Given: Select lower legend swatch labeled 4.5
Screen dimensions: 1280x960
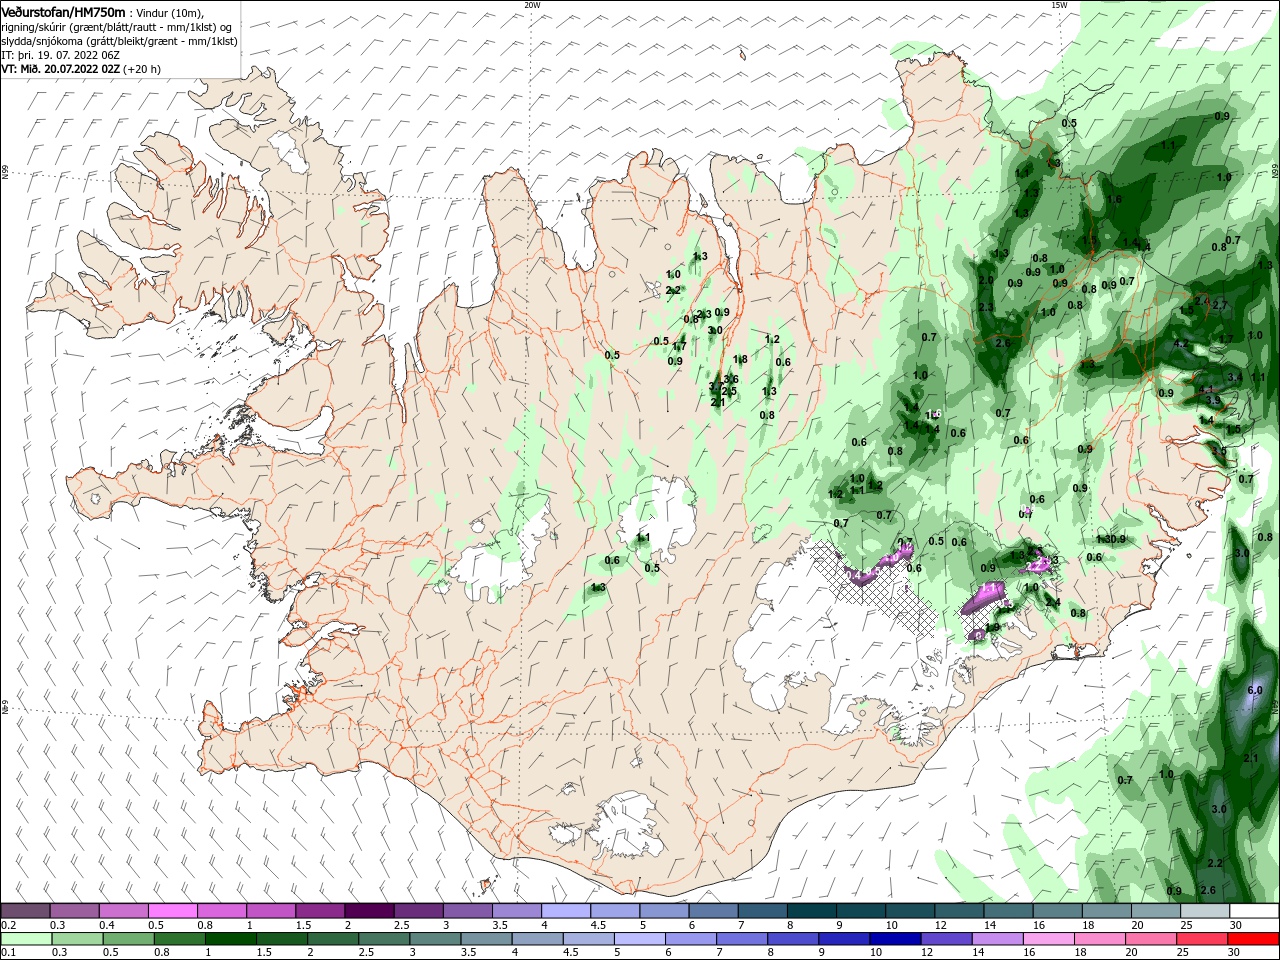Looking at the screenshot, I should pos(589,939).
